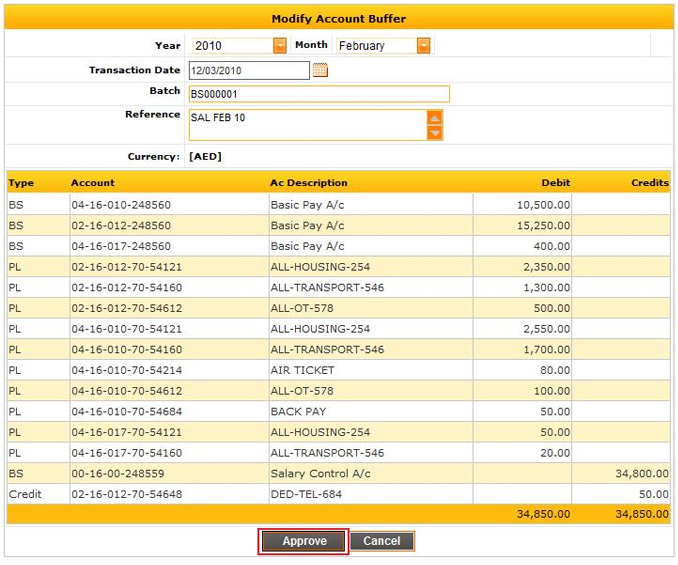Select account 04-16-010-248560
Screen dimensions: 678x565
pos(121,205)
